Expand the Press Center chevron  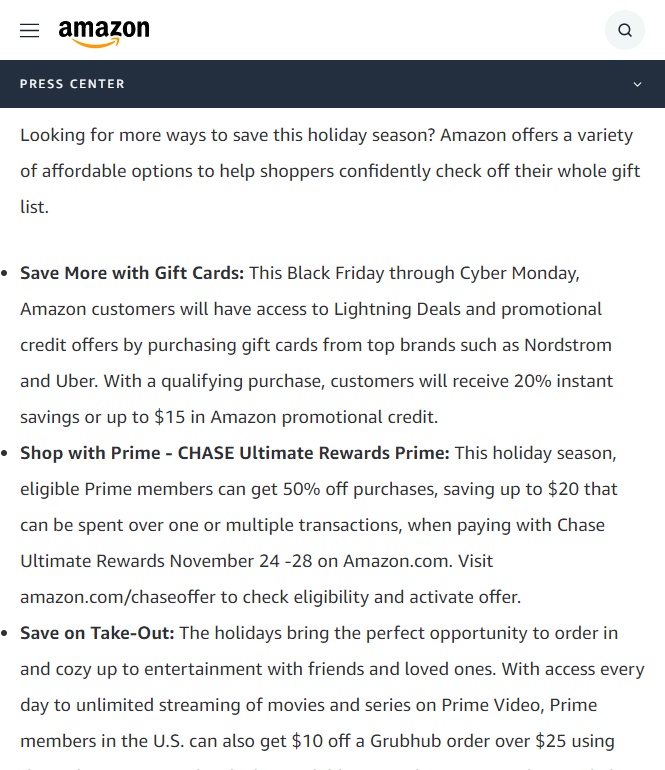click(x=637, y=85)
